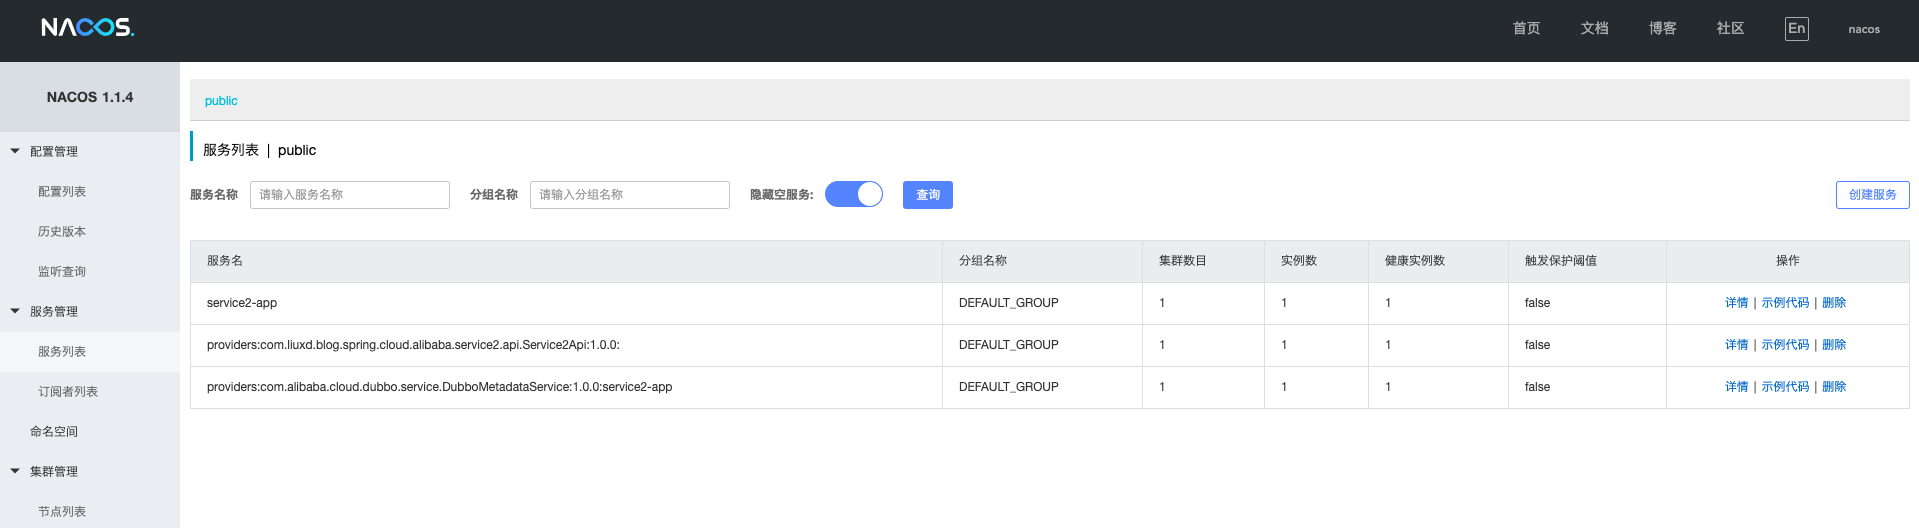Viewport: 1919px width, 528px height.
Task: Open 命名空间 in the sidebar
Action: [54, 431]
